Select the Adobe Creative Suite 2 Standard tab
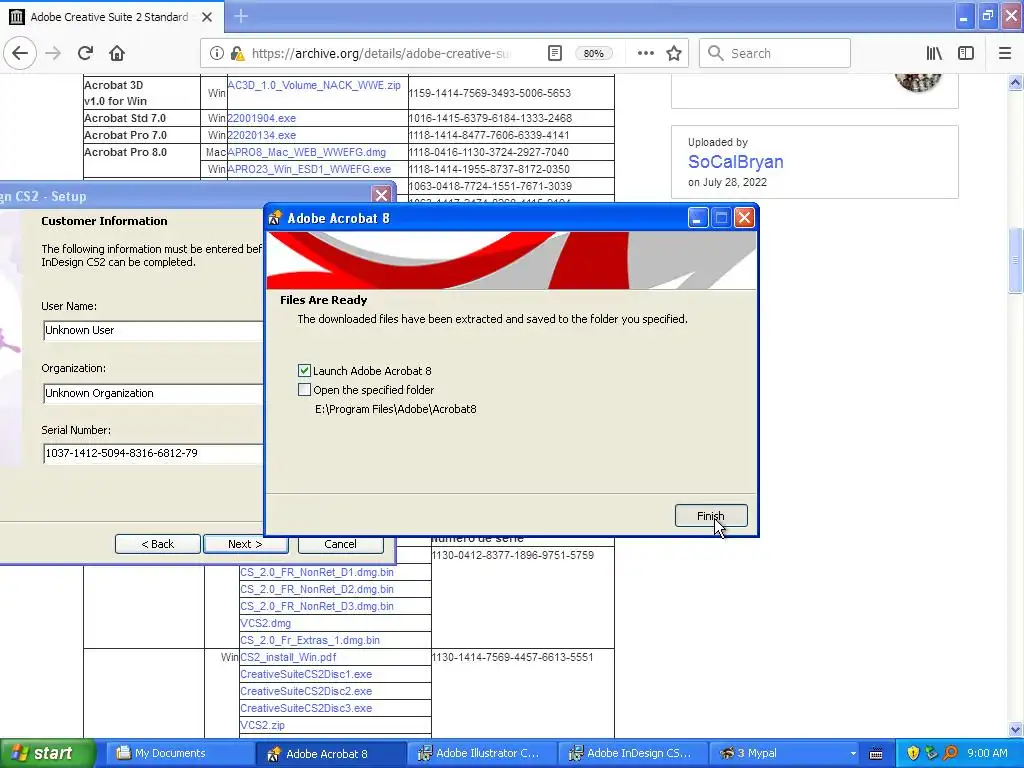This screenshot has width=1024, height=768. tap(112, 16)
